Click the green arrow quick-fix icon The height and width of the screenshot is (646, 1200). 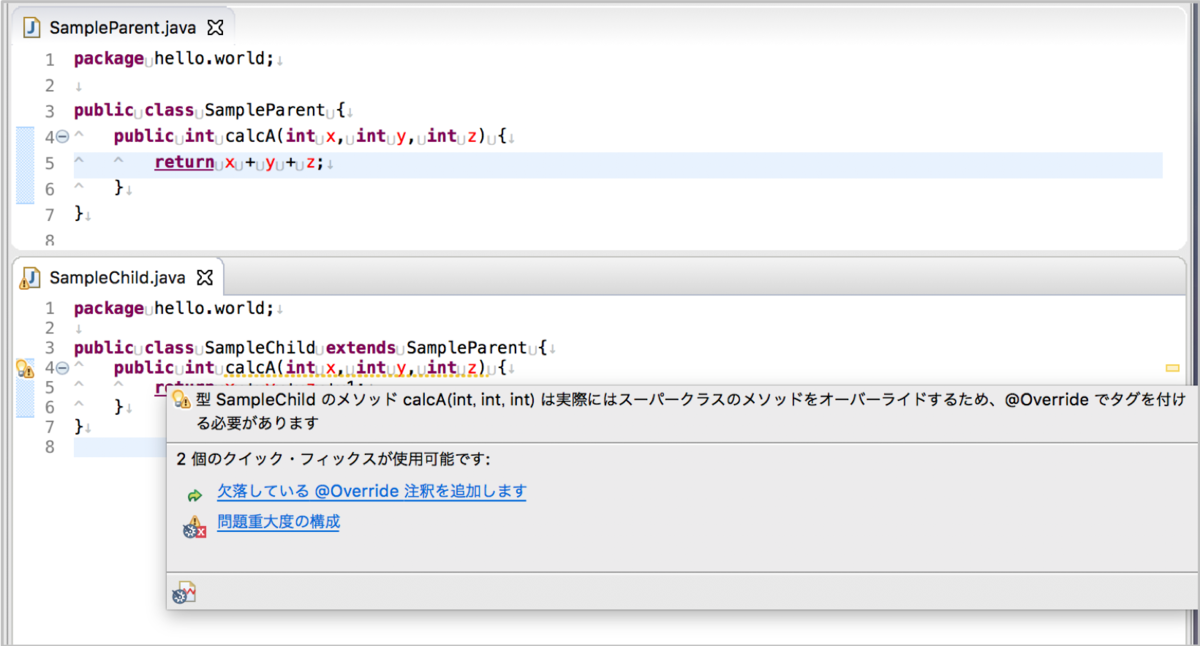coord(194,494)
